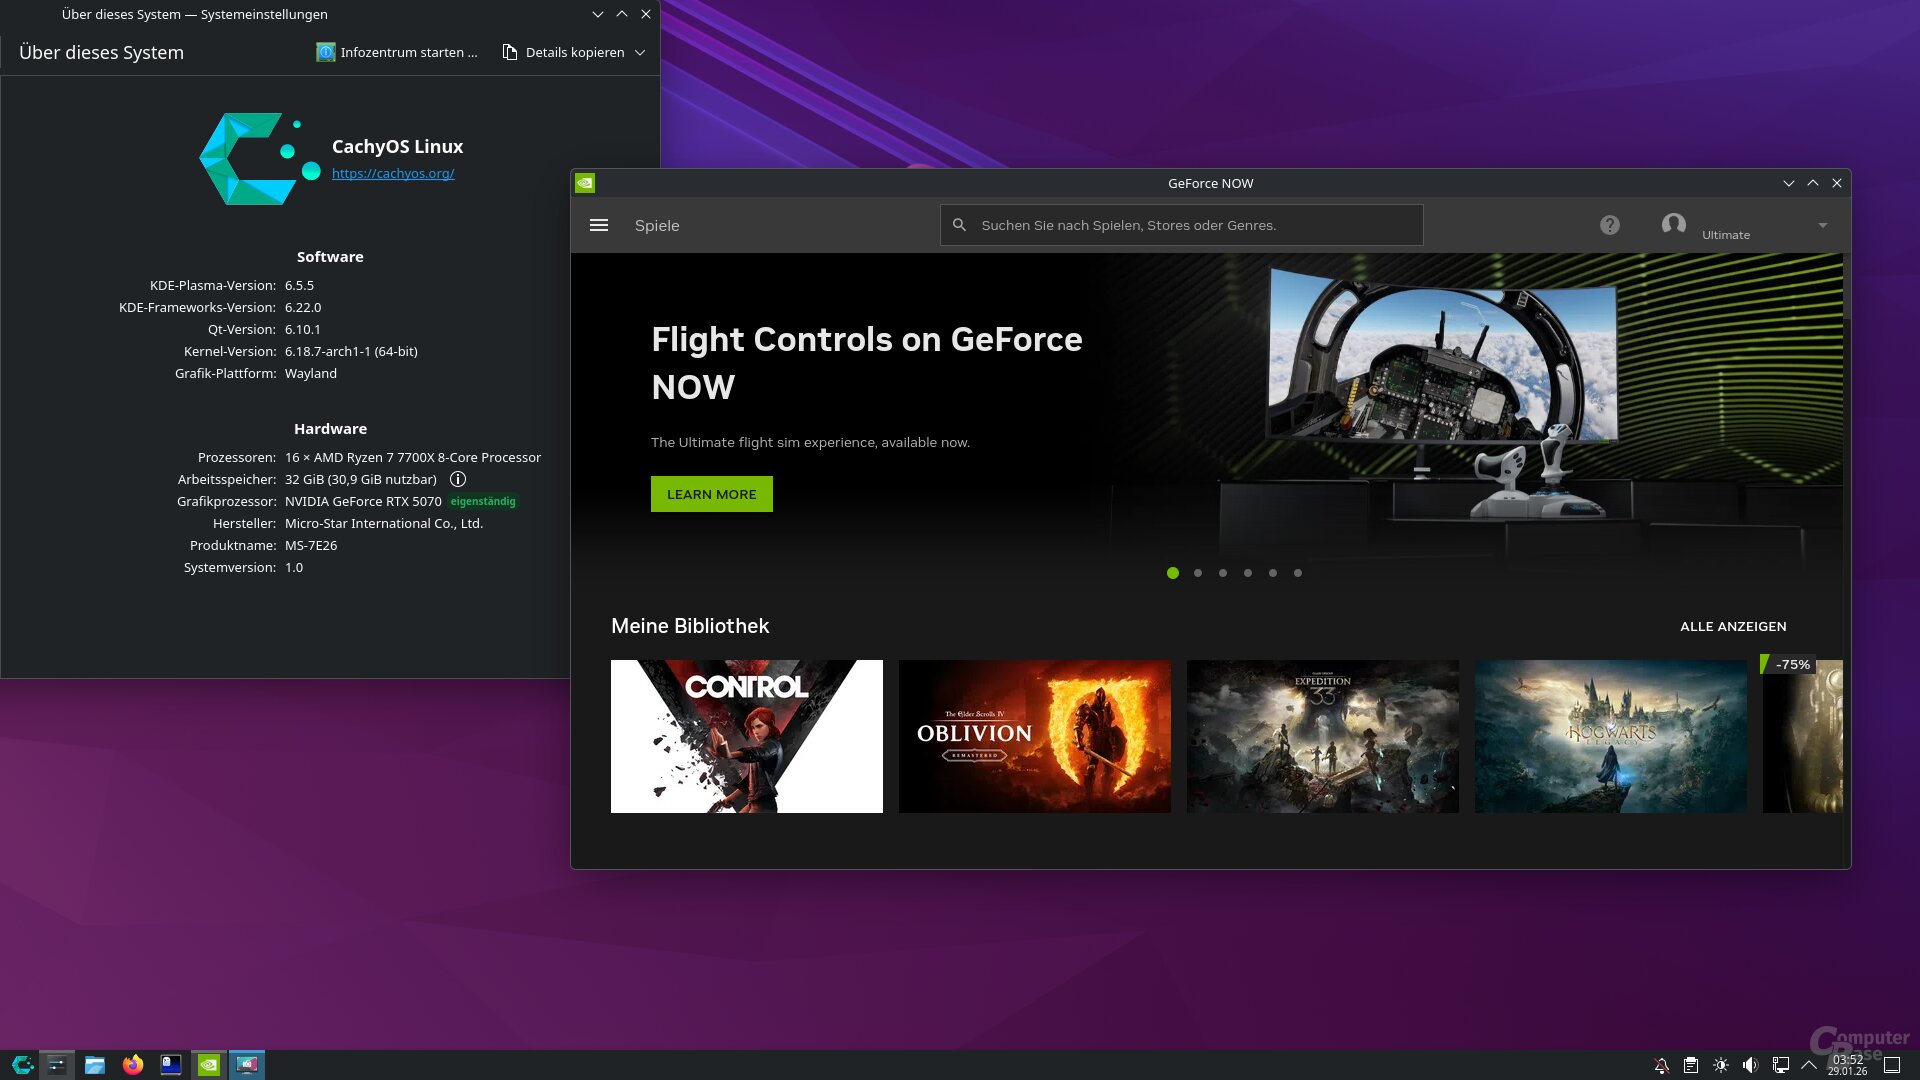Click the user avatar icon in GeForce NOW
Viewport: 1920px width, 1080px height.
click(1673, 225)
